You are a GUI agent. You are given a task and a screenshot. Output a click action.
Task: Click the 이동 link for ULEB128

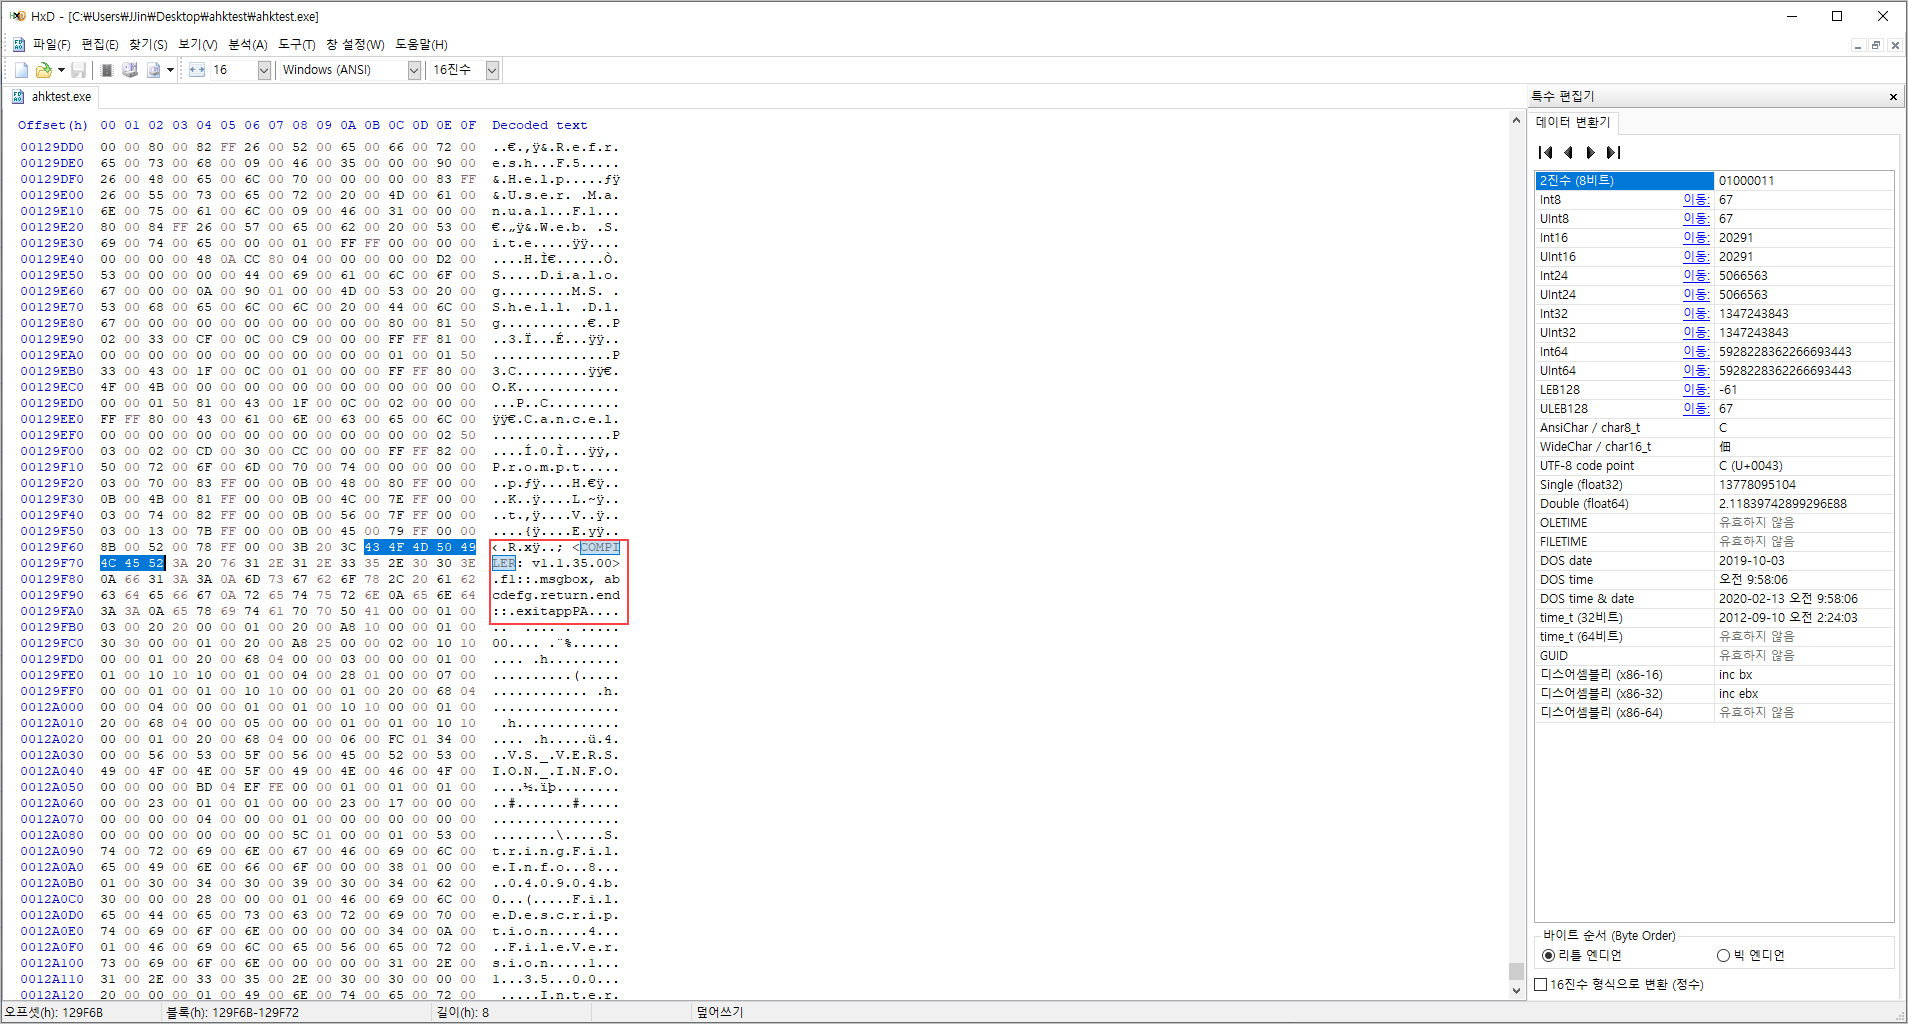coord(1695,409)
